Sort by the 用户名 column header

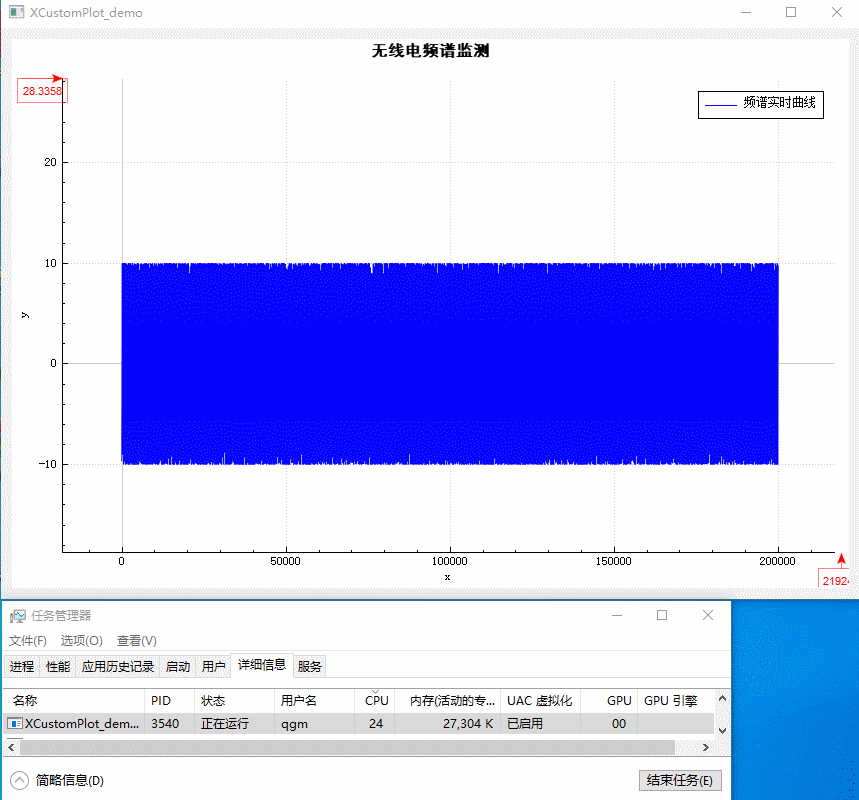tap(314, 700)
